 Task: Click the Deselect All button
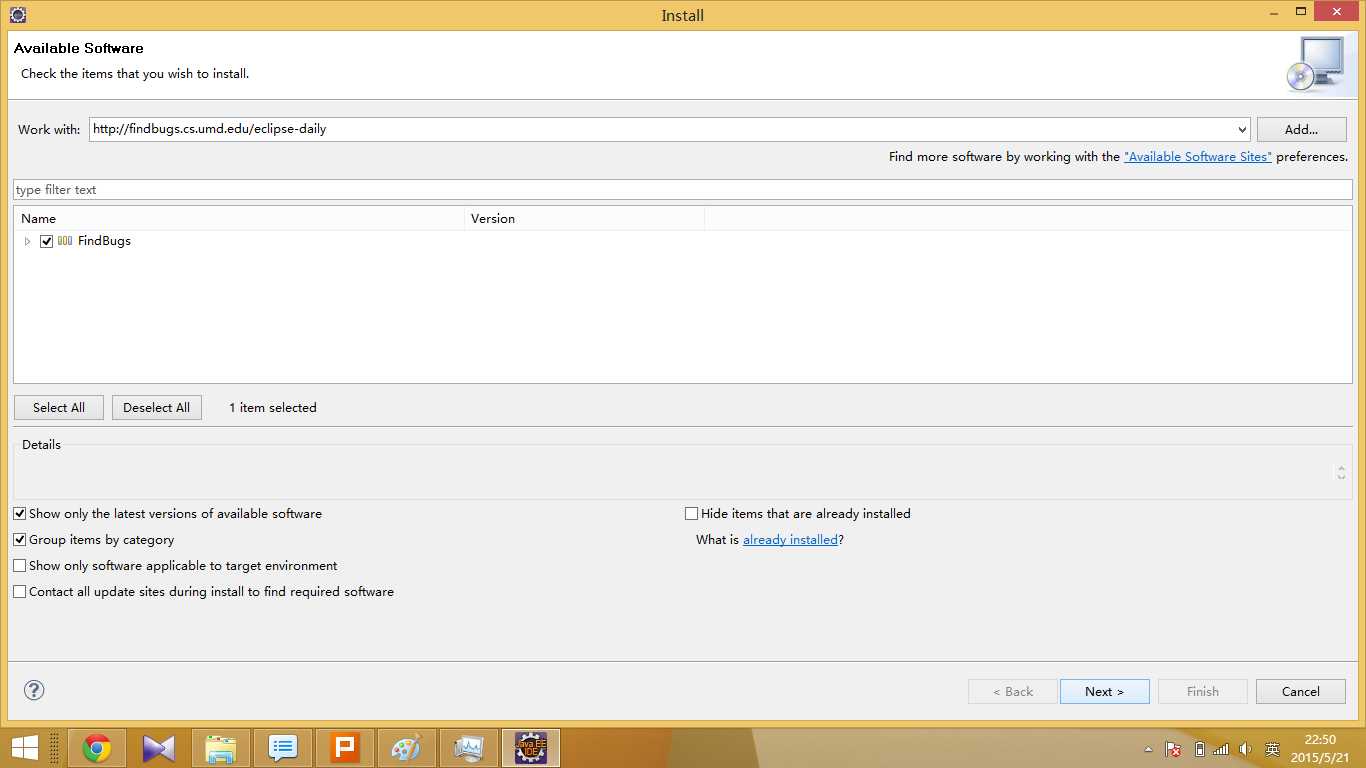pyautogui.click(x=157, y=408)
